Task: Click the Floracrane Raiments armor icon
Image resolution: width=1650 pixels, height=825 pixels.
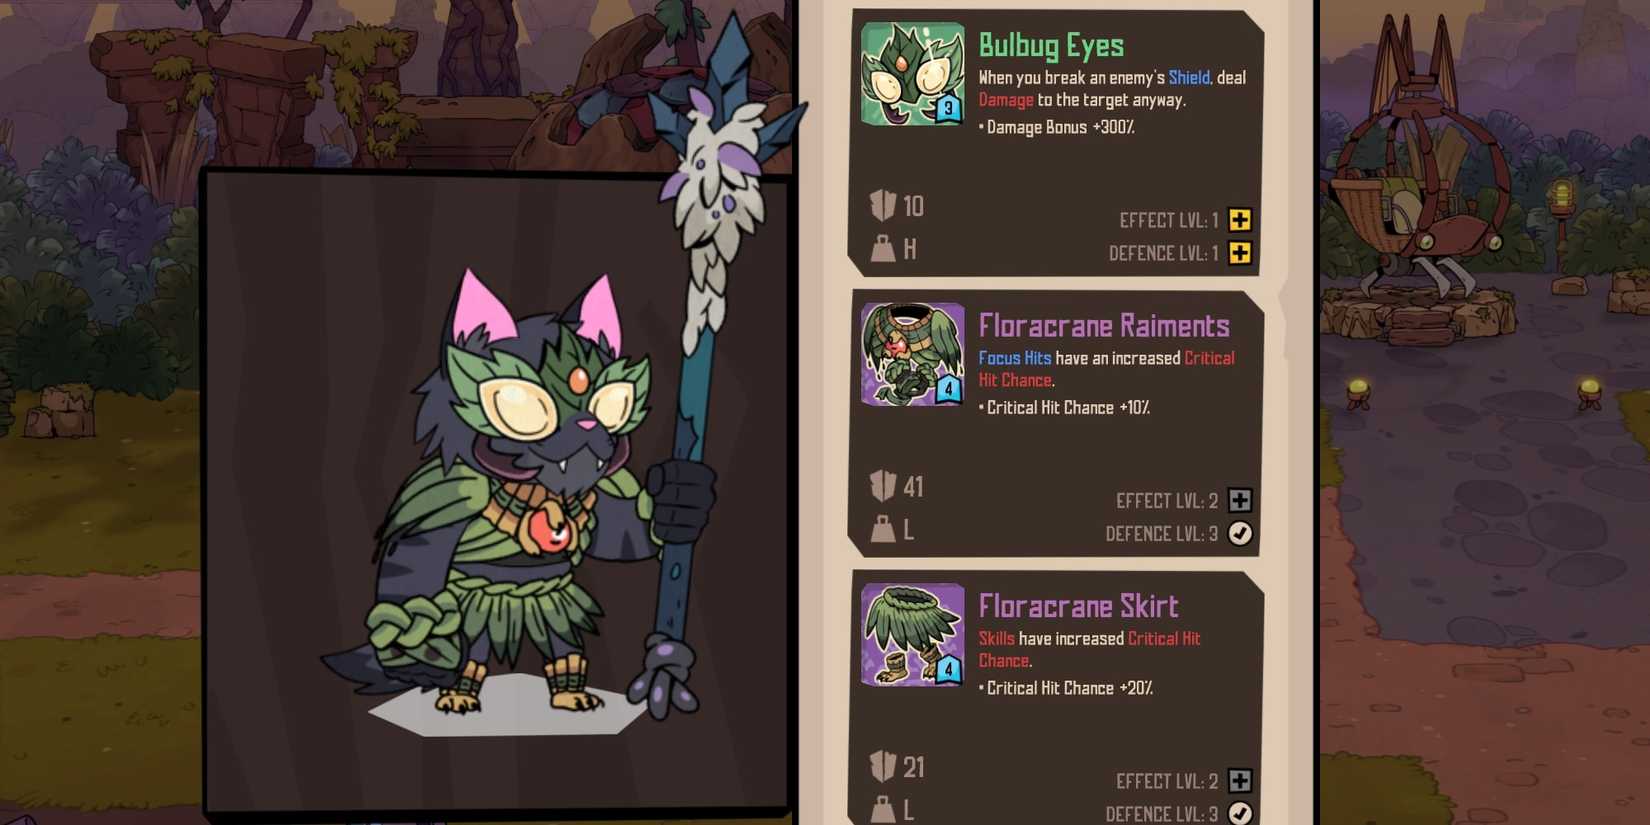Action: click(913, 354)
